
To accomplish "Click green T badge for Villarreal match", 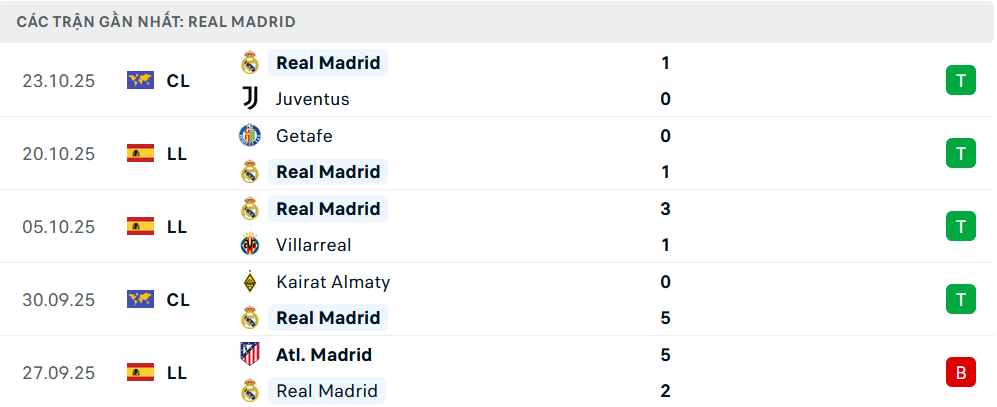I will click(x=960, y=227).
